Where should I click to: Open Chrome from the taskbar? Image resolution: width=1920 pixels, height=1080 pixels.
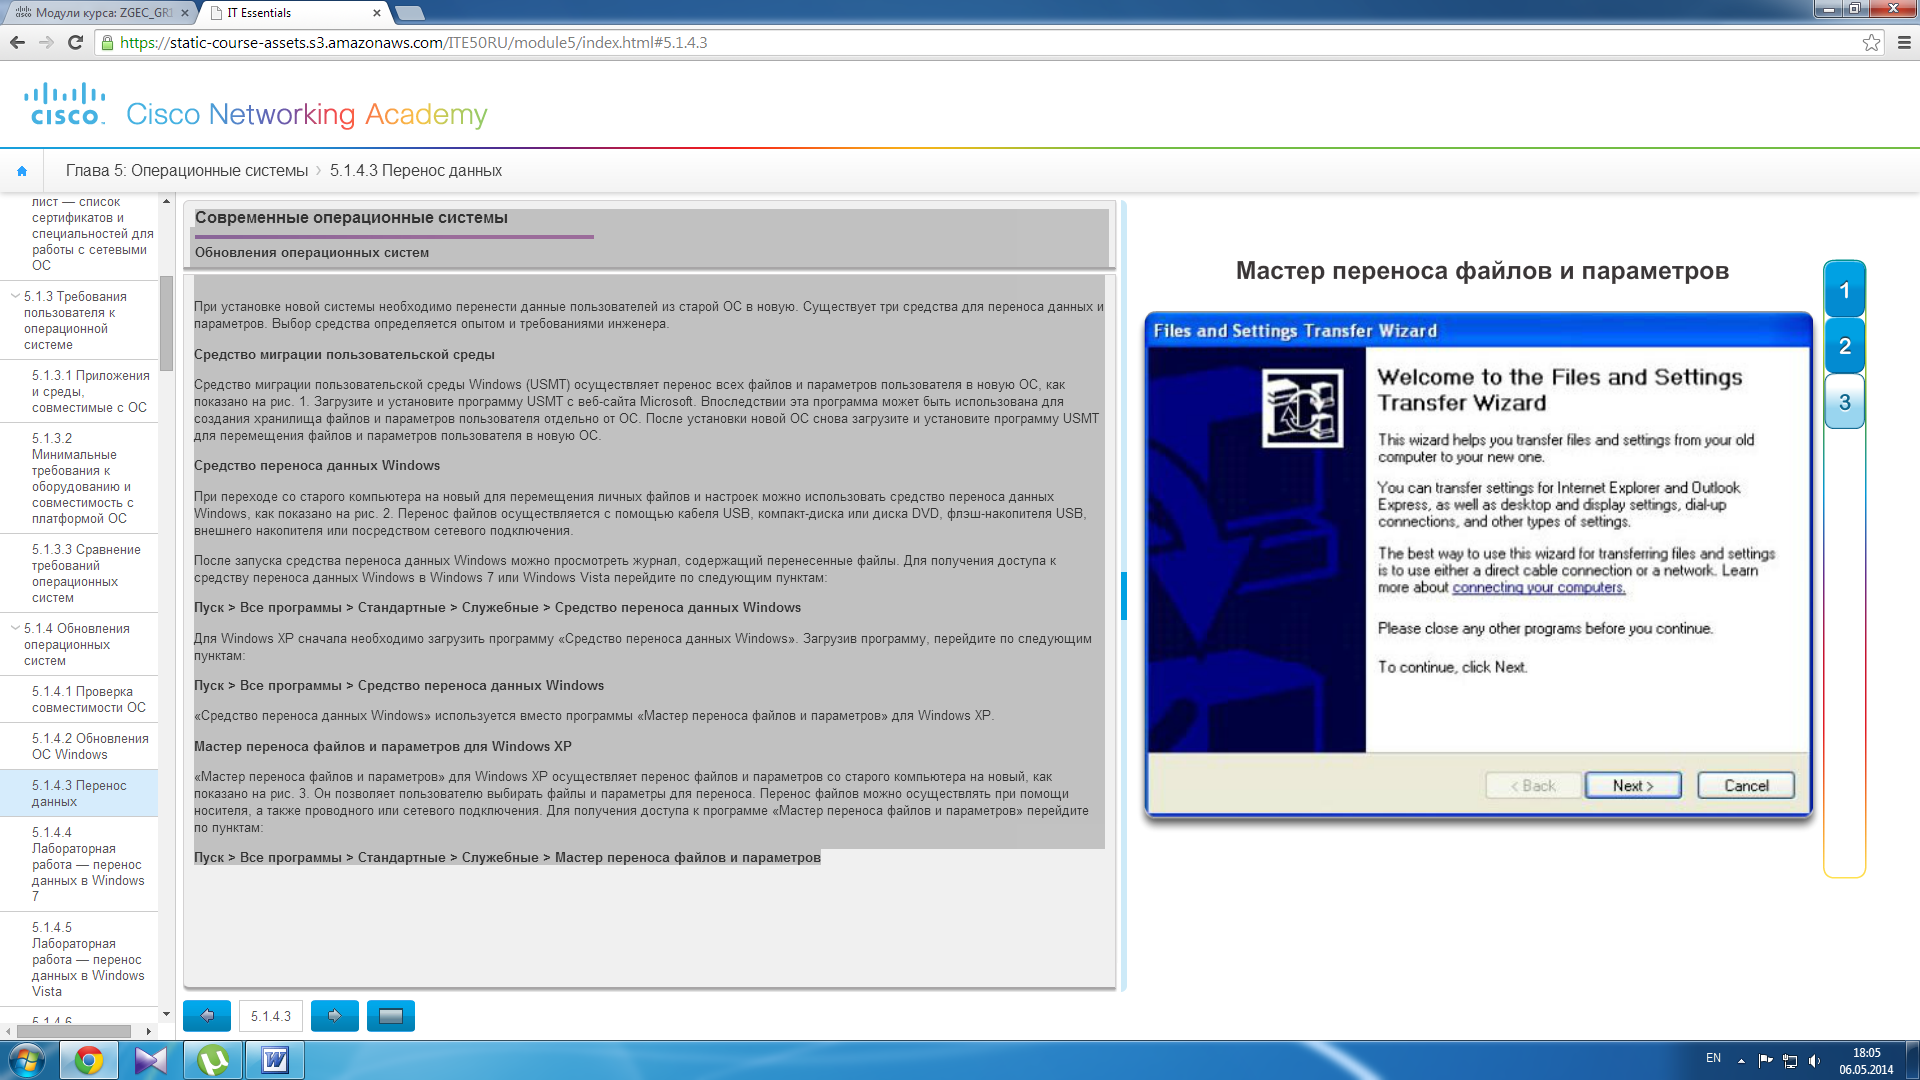pyautogui.click(x=89, y=1060)
